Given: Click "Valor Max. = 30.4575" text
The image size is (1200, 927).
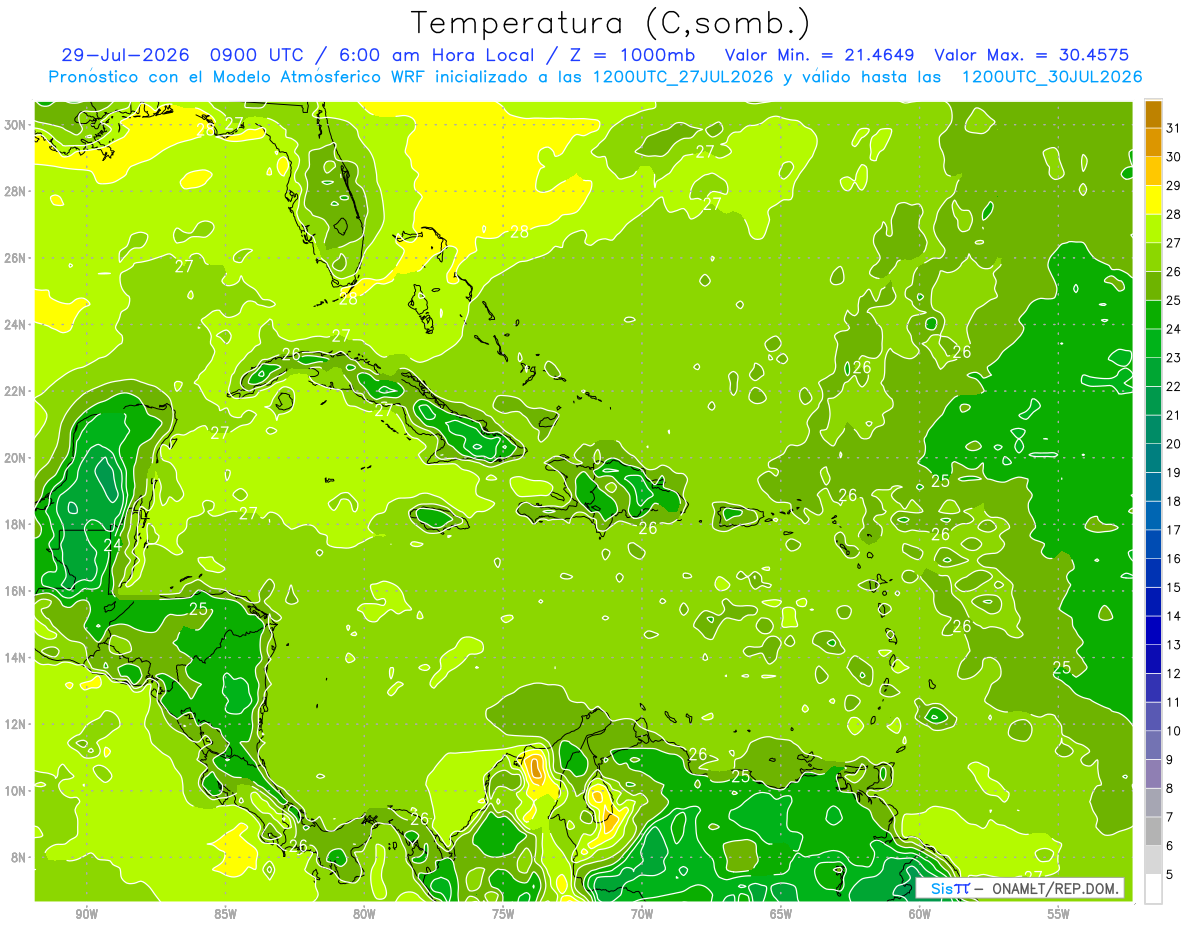Looking at the screenshot, I should tap(1034, 54).
